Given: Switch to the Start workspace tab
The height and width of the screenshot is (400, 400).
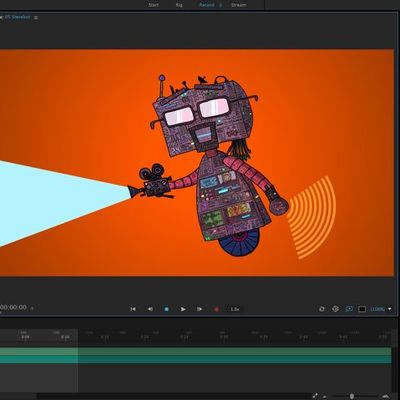Looking at the screenshot, I should [153, 5].
